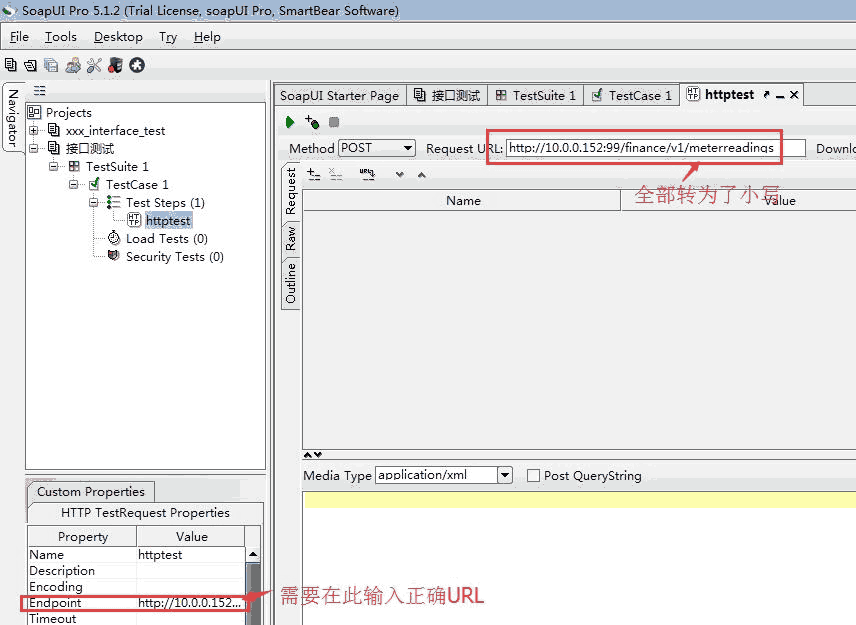Open the Media Type dropdown
The image size is (856, 625).
click(x=504, y=476)
